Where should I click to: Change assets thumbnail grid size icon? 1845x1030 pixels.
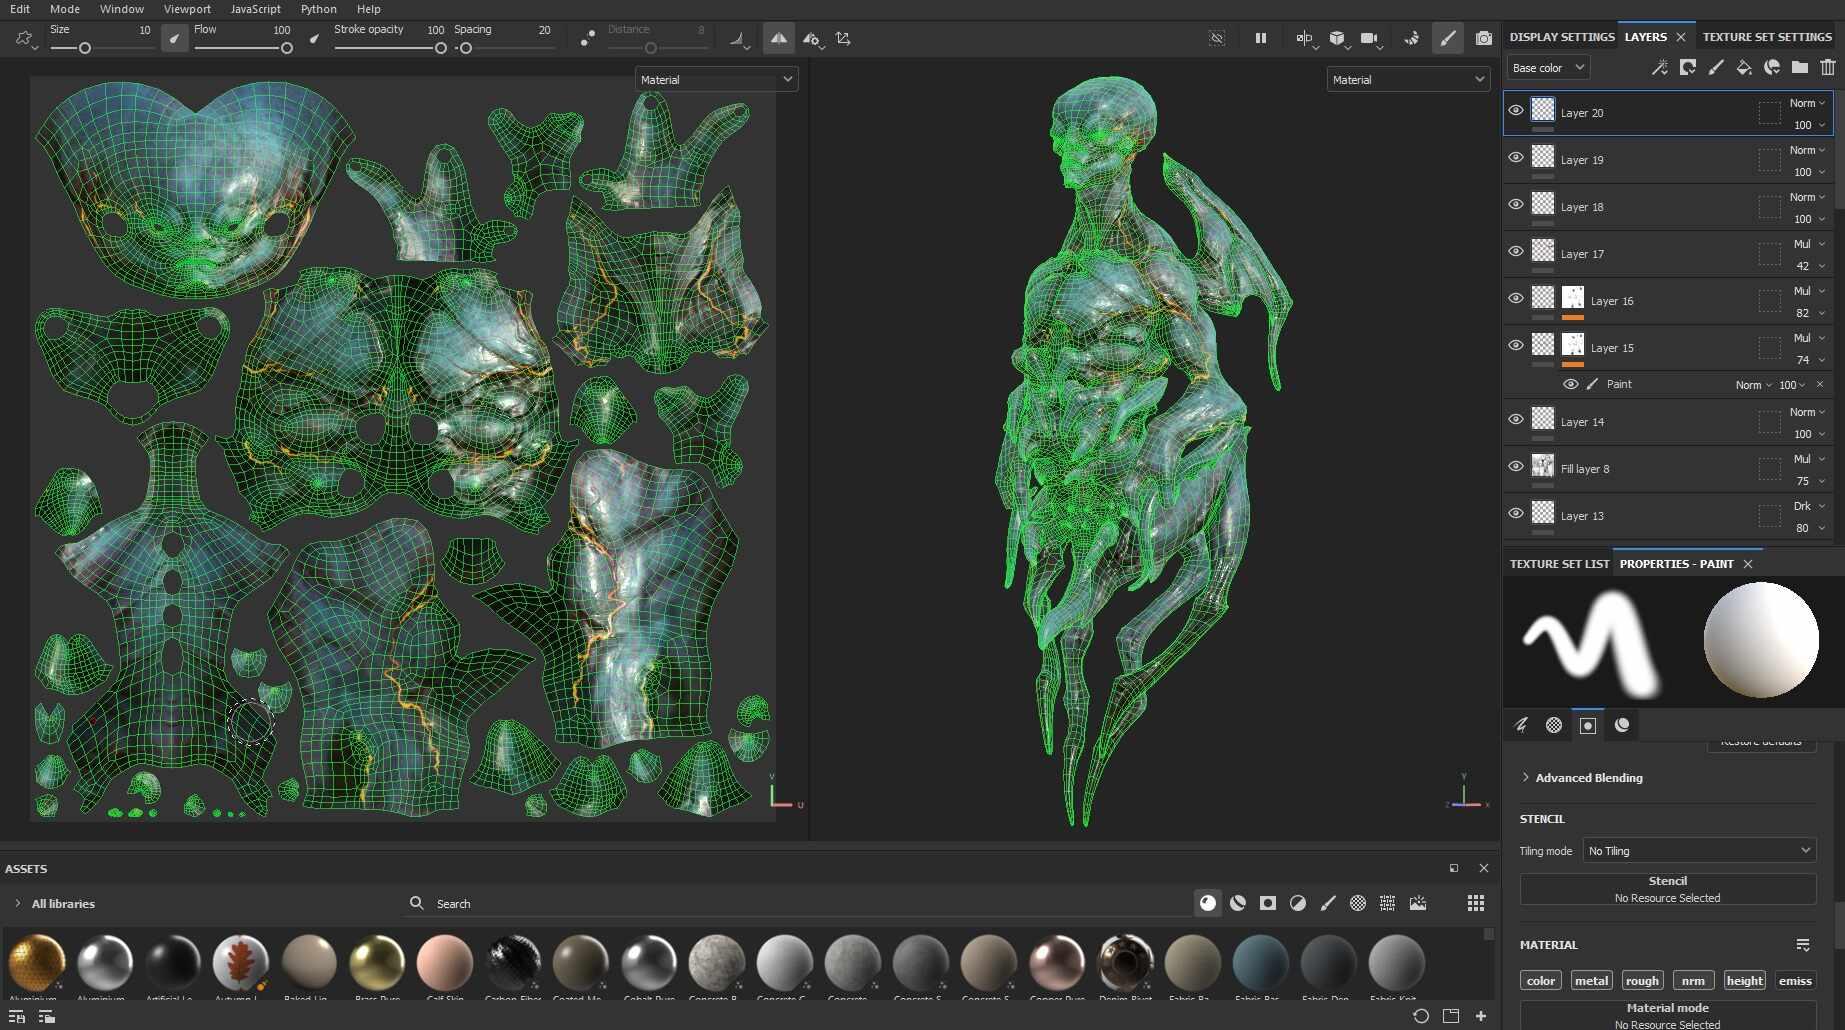pos(1476,903)
